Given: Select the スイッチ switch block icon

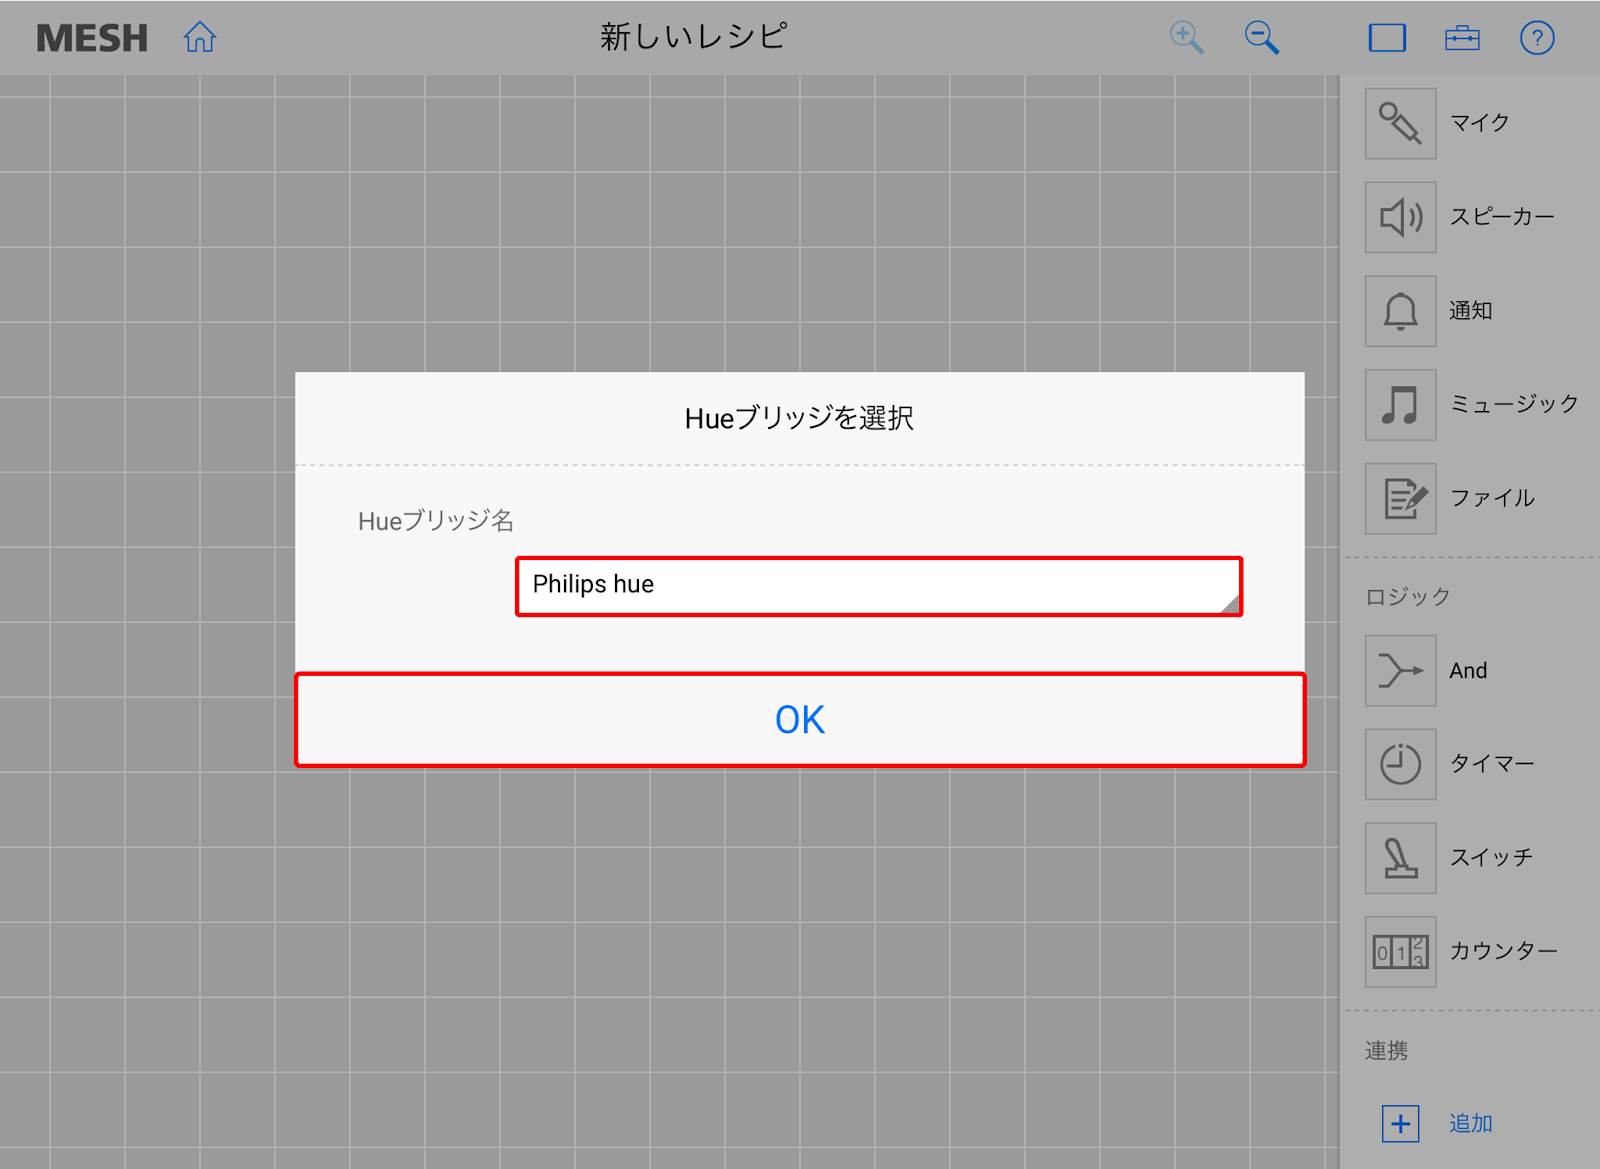Looking at the screenshot, I should click(1400, 858).
